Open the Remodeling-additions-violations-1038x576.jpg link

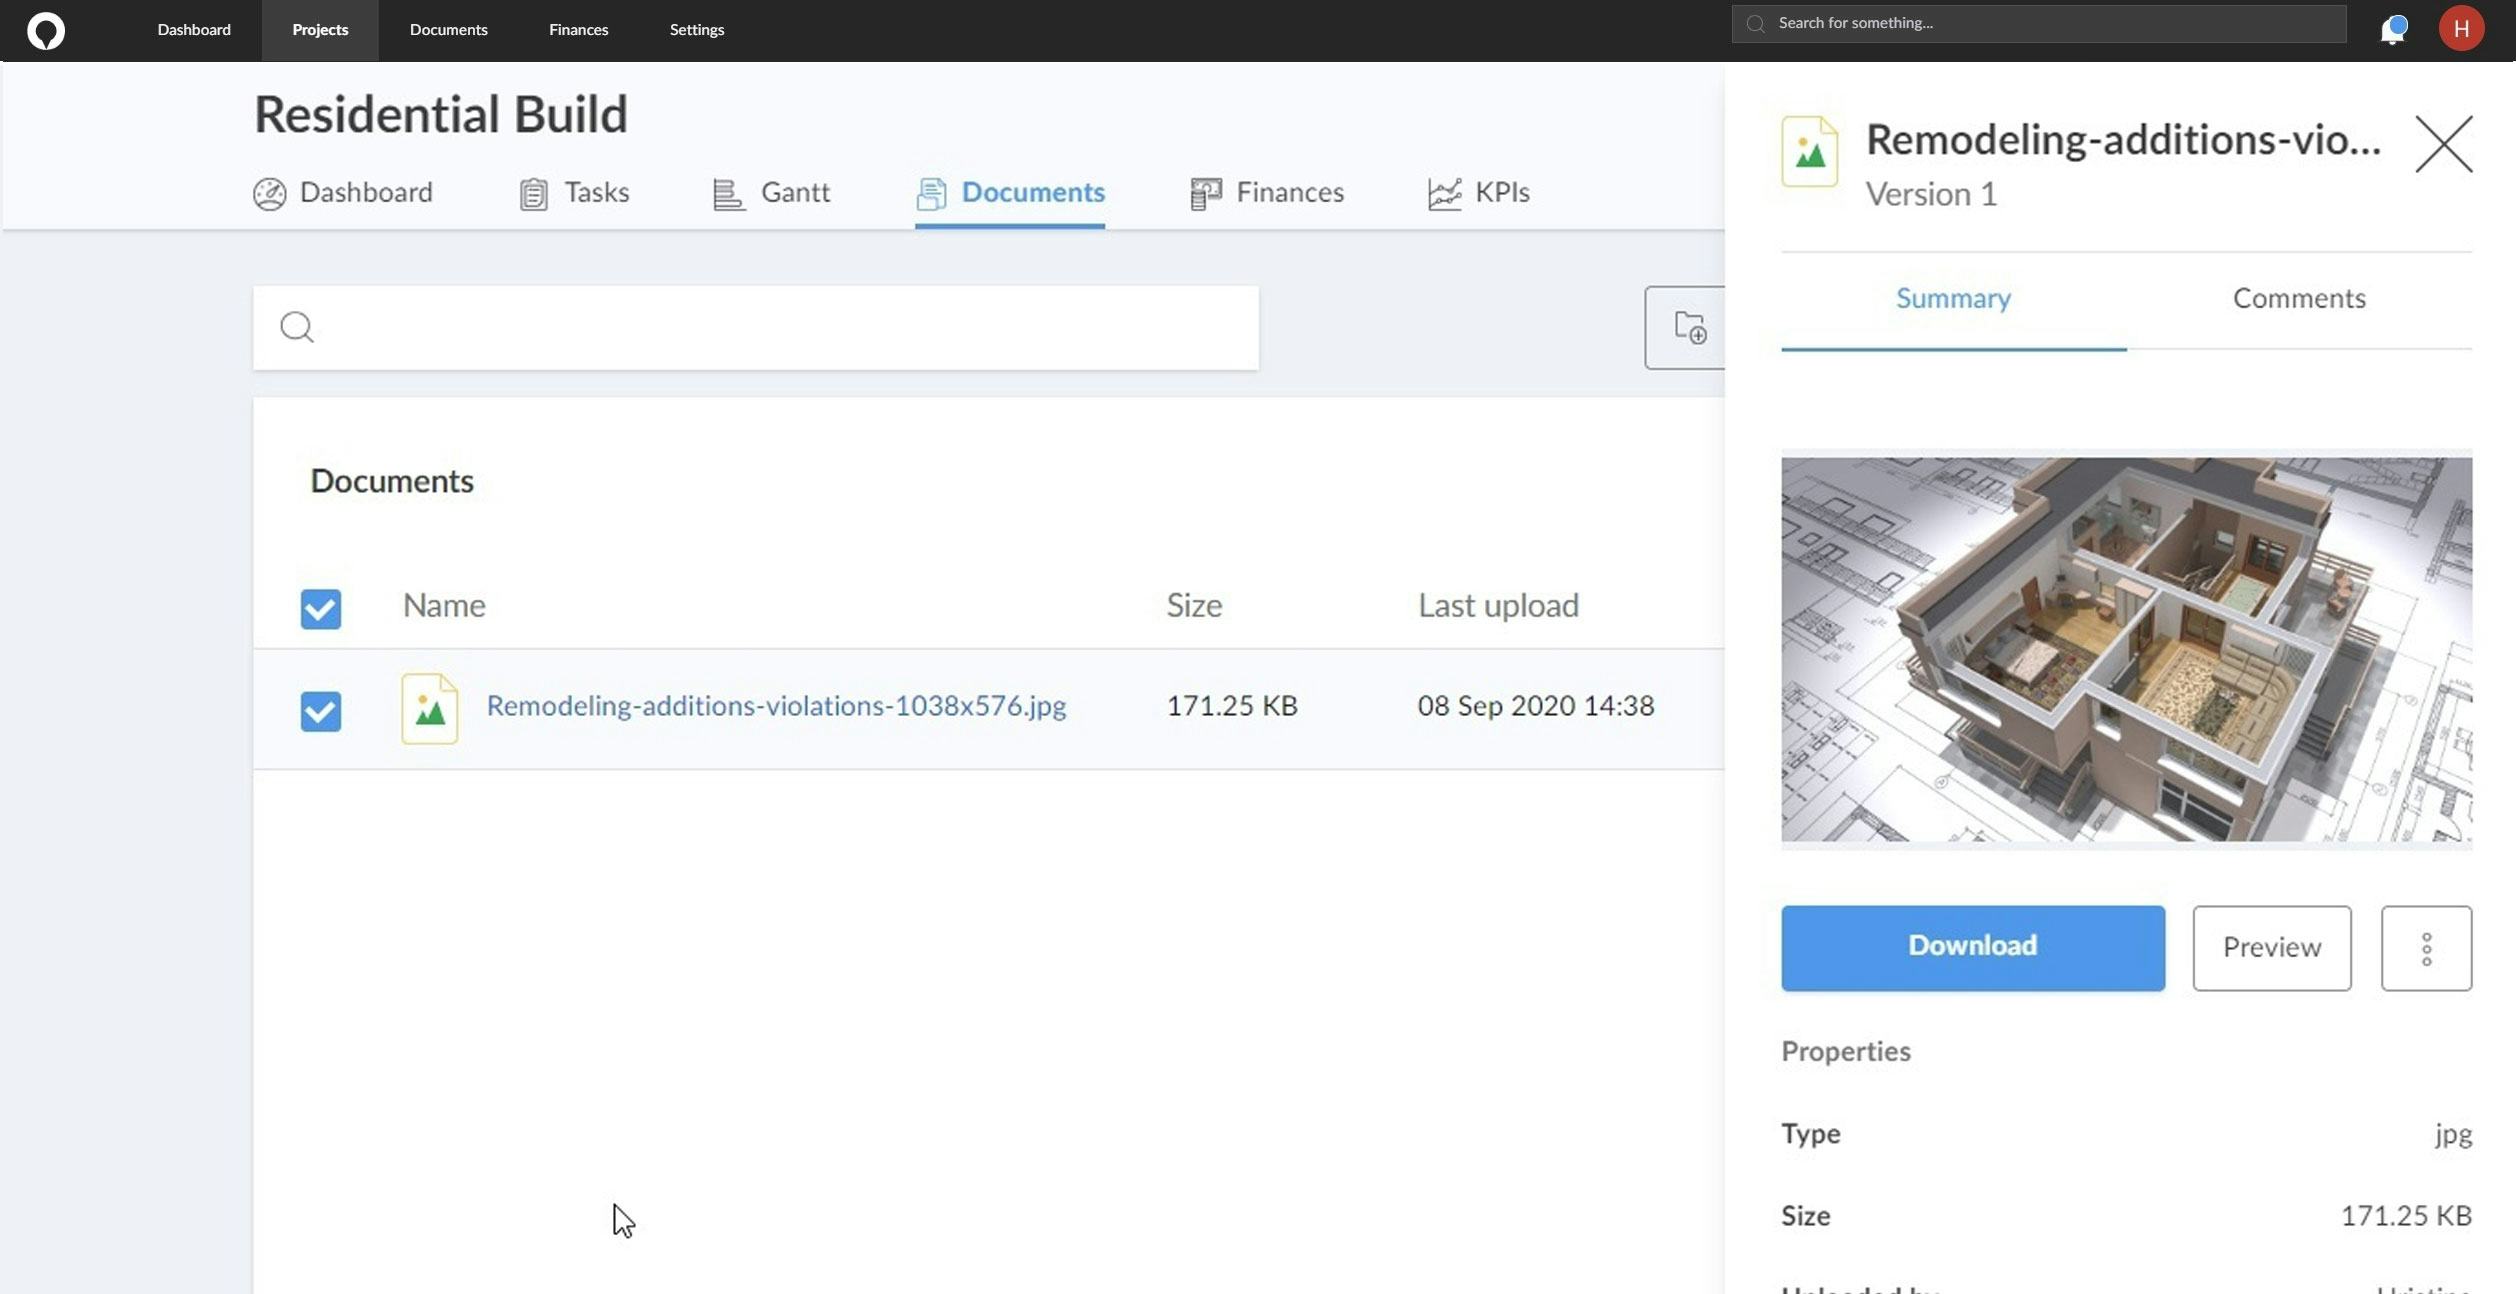point(776,706)
